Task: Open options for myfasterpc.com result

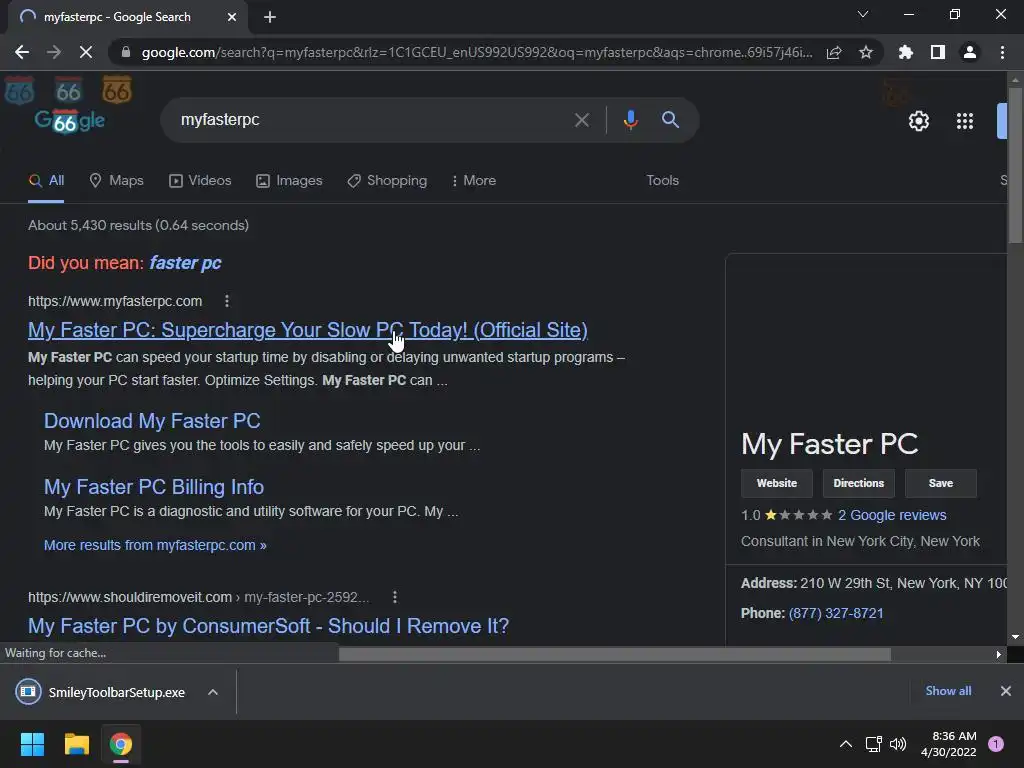Action: (x=227, y=301)
